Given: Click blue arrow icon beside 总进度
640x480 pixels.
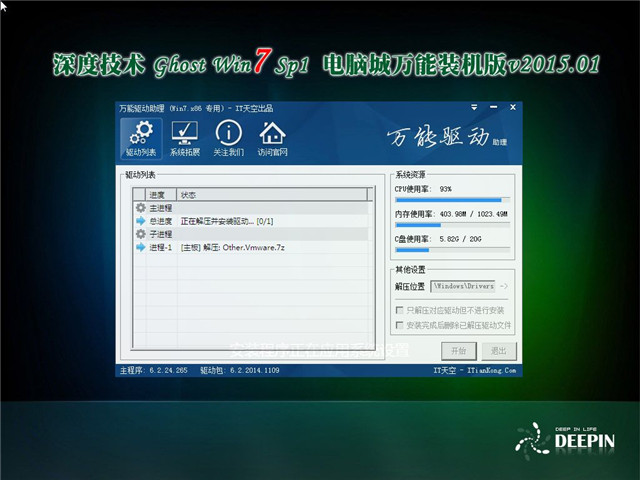Looking at the screenshot, I should pos(140,221).
